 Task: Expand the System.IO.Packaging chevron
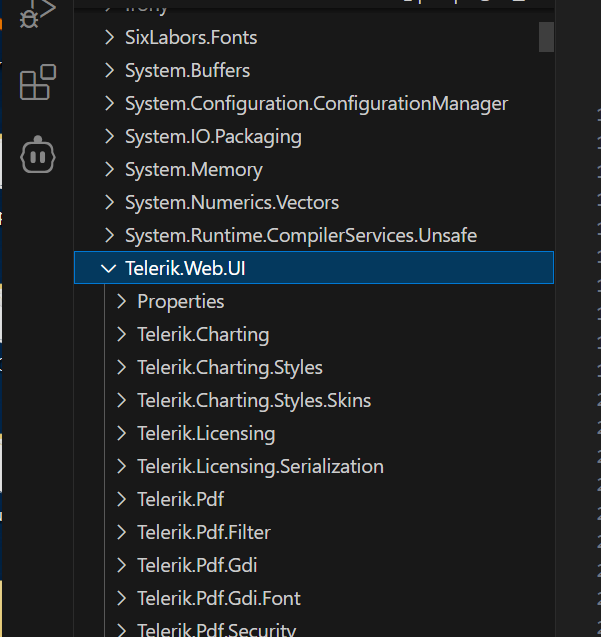point(109,136)
